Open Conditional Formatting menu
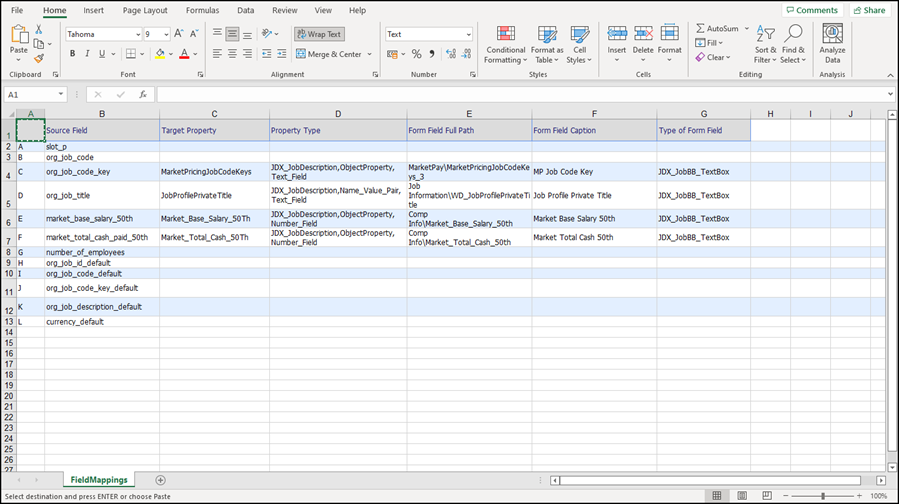This screenshot has height=504, width=900. click(x=505, y=44)
